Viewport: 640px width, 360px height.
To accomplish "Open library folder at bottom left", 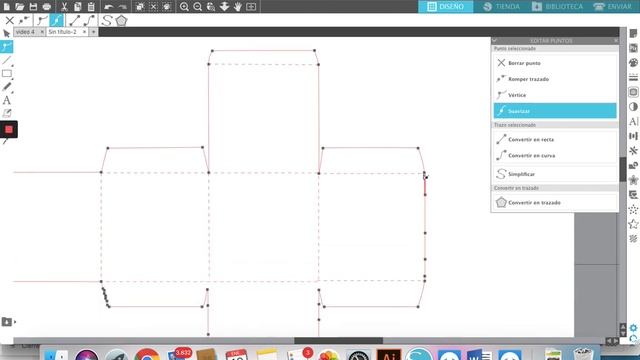I will (x=7, y=322).
